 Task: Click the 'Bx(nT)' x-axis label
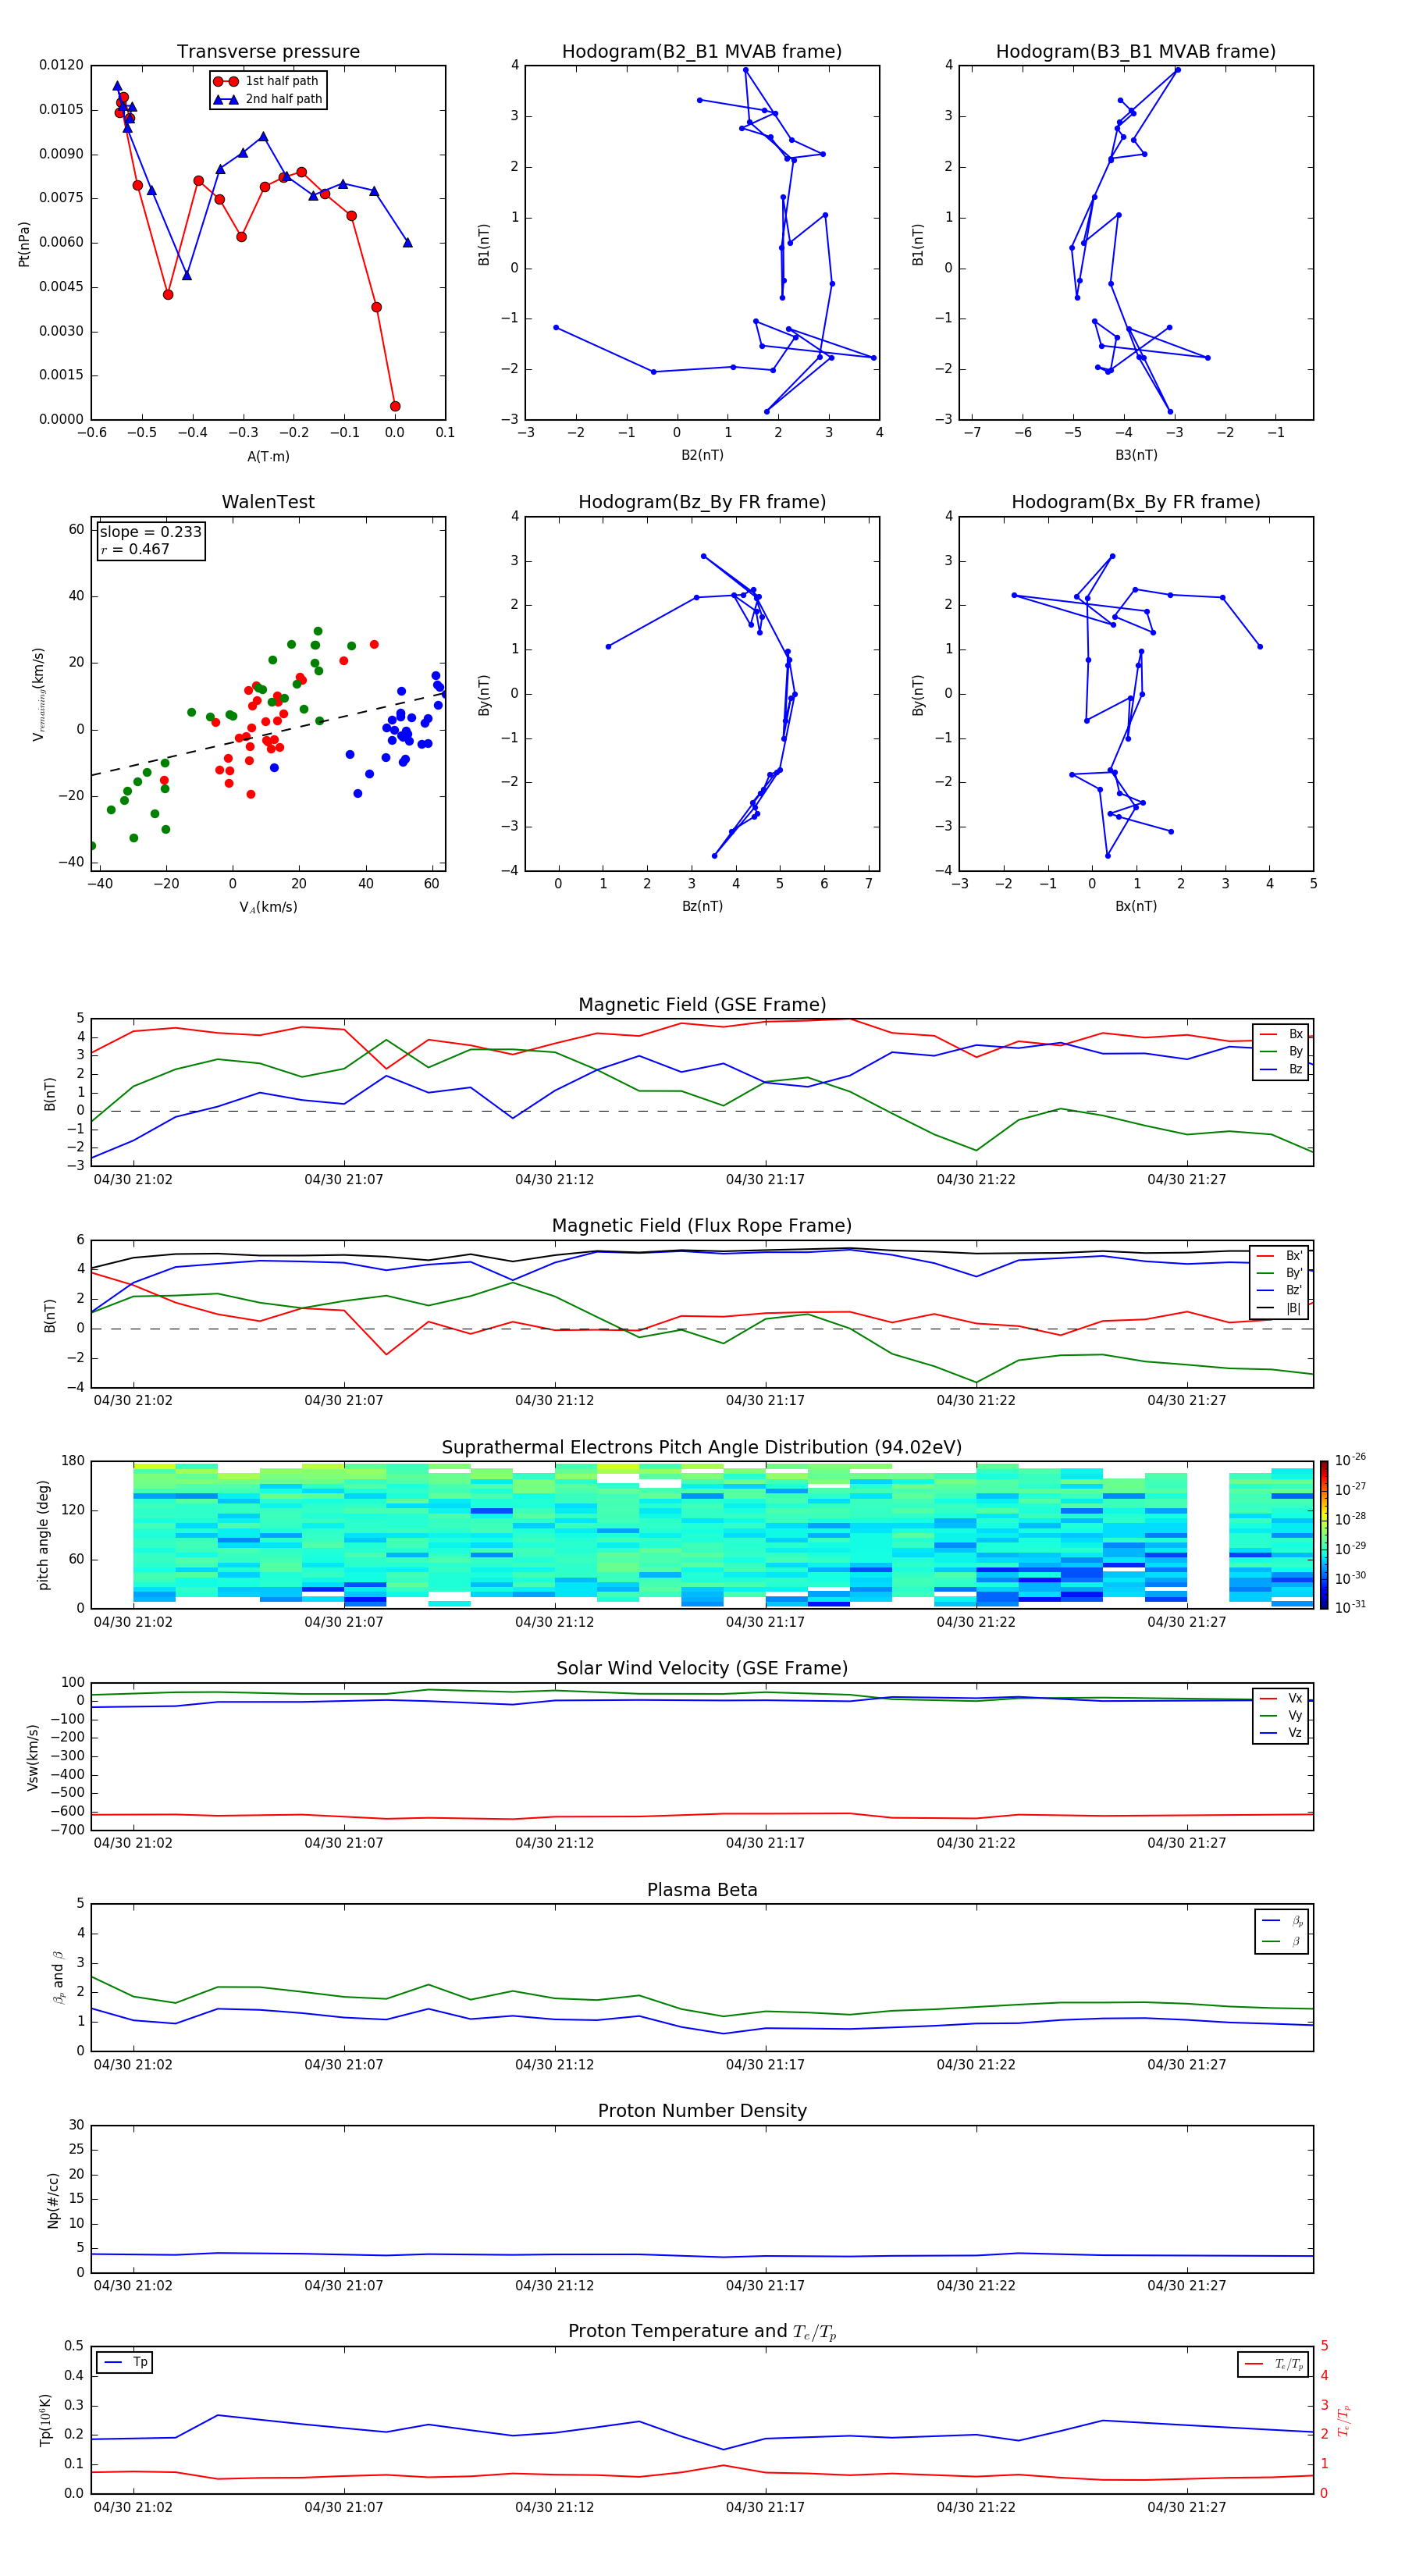(1136, 906)
